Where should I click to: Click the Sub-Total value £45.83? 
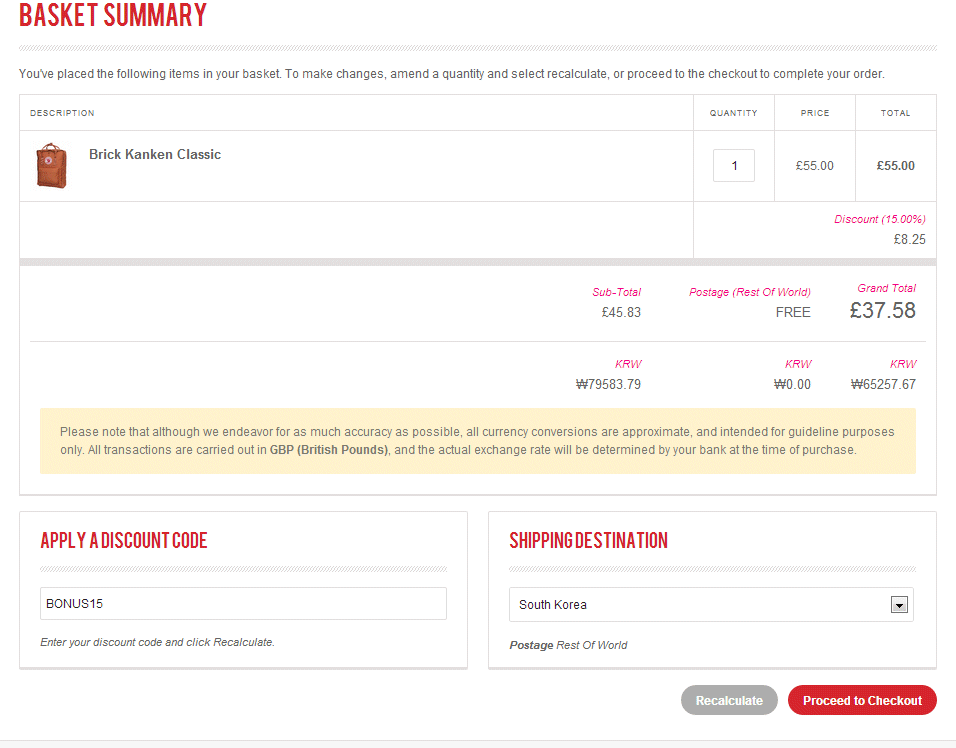coord(620,312)
